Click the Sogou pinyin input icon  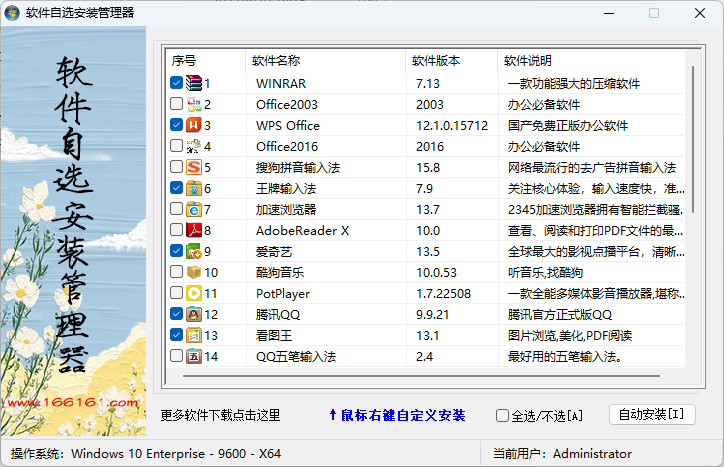[194, 167]
